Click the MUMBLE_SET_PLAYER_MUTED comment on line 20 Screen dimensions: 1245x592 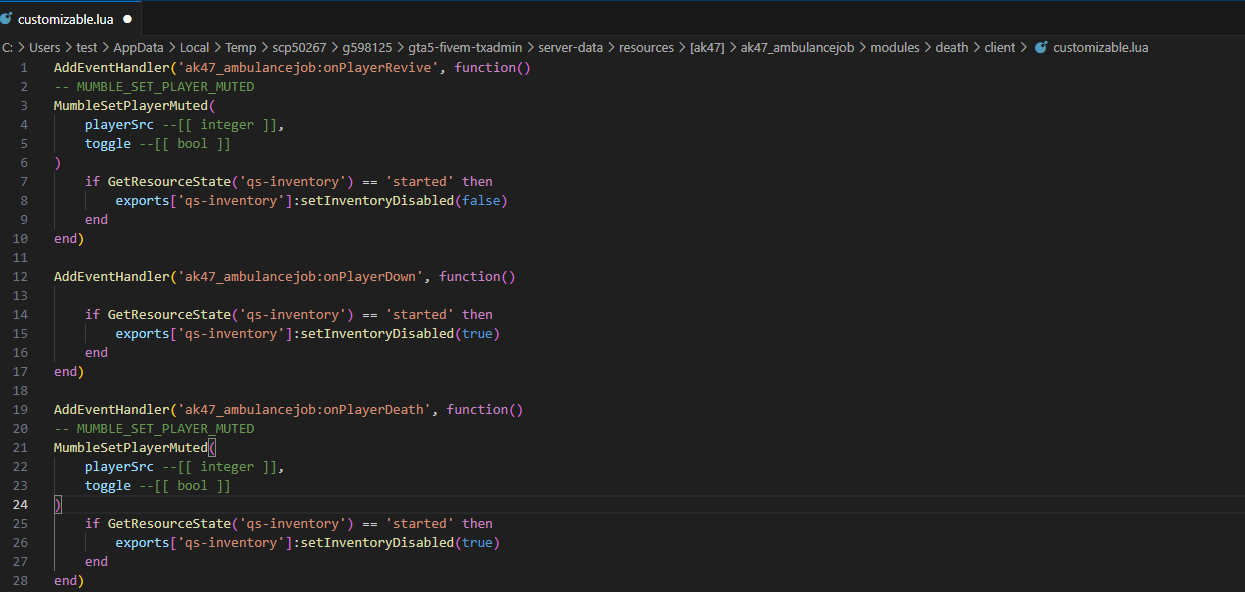coord(154,429)
